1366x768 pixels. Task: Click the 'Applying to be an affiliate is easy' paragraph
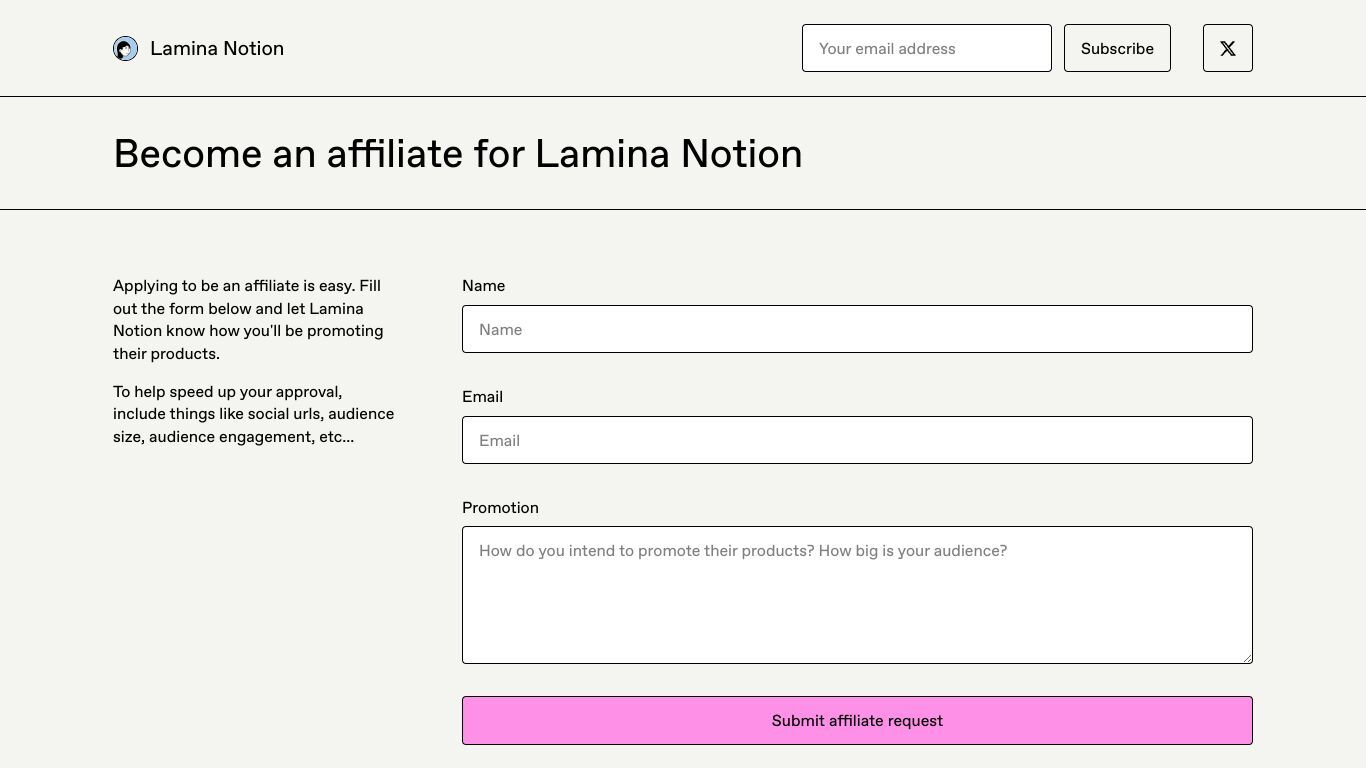coord(248,320)
